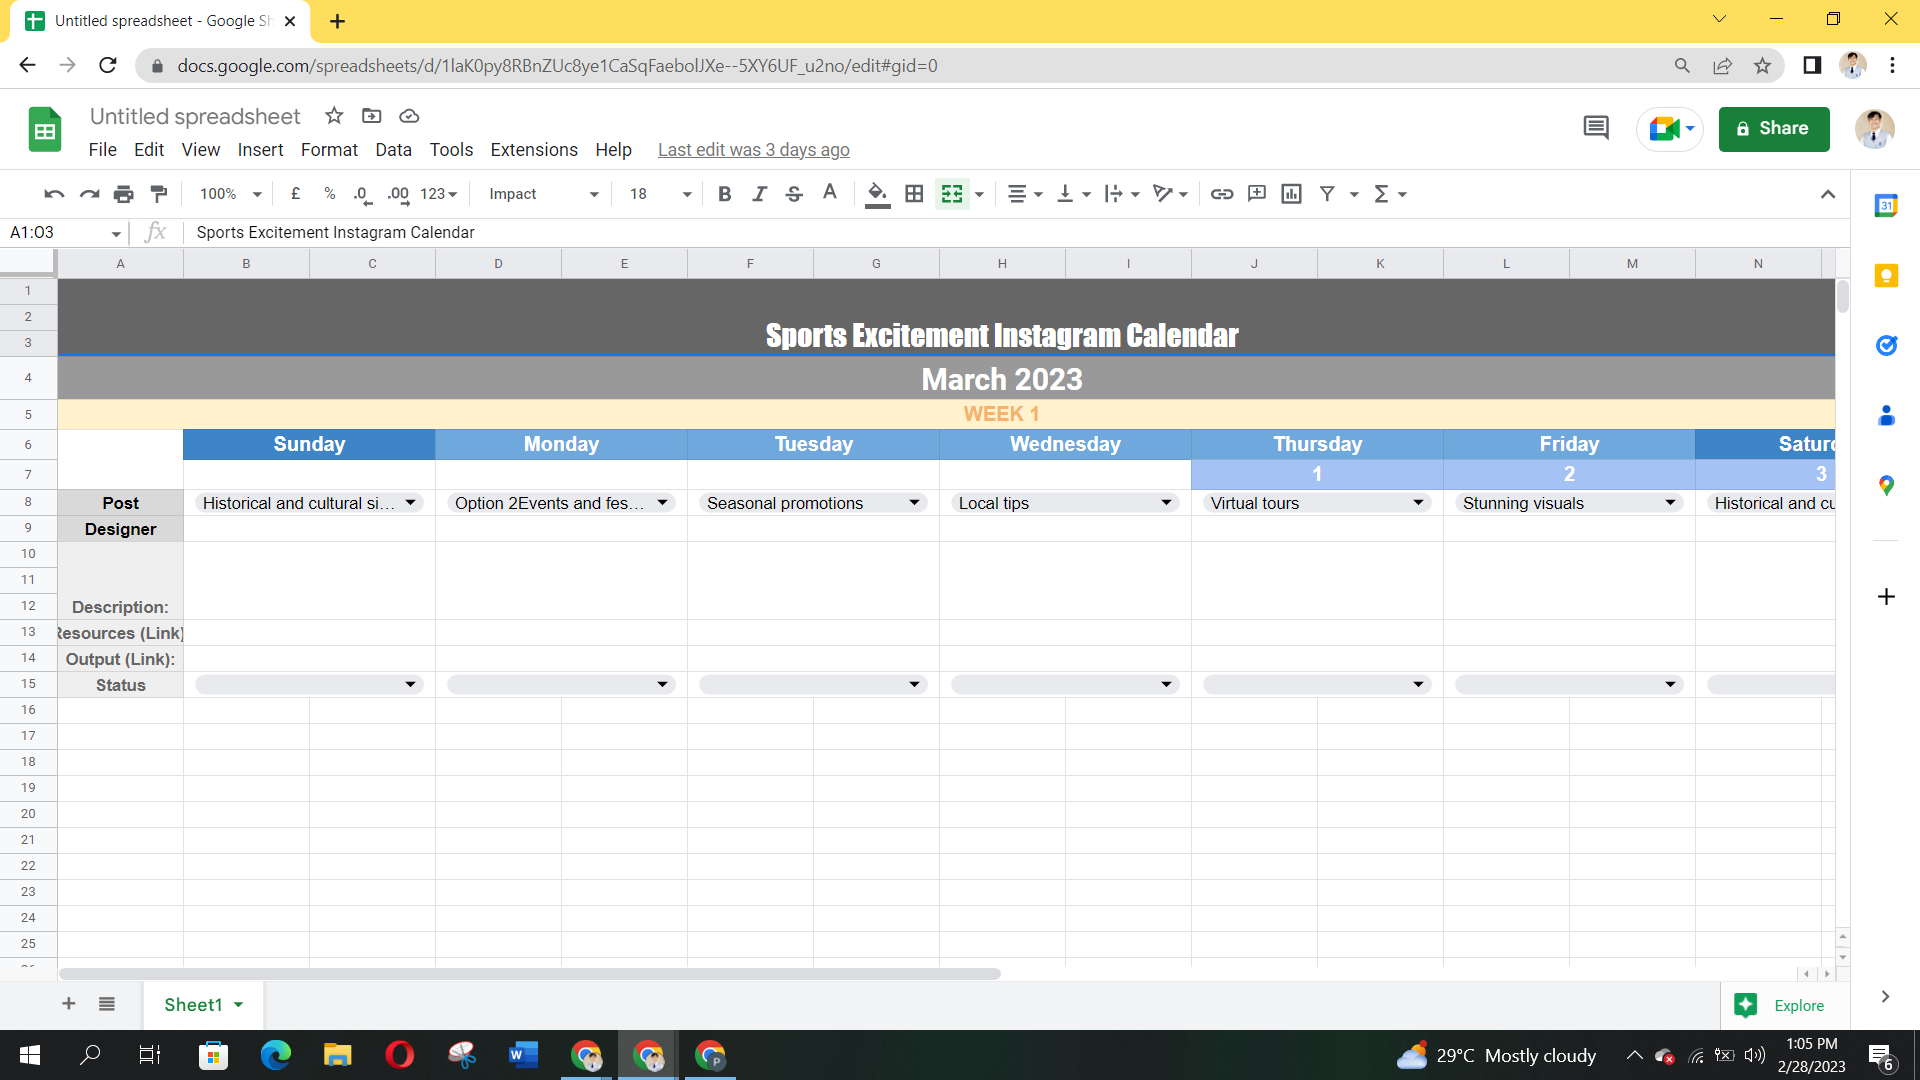
Task: Toggle italic formatting
Action: [760, 194]
